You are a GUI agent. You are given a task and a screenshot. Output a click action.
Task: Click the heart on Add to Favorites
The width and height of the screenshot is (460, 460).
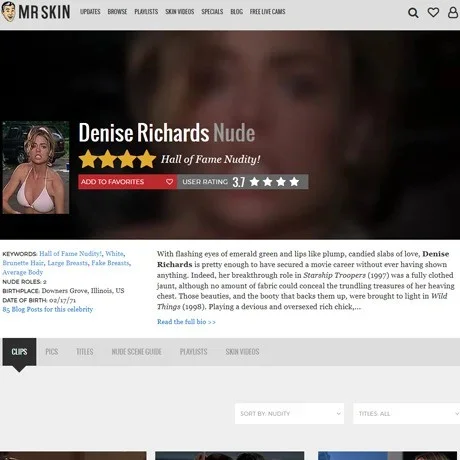coord(169,182)
